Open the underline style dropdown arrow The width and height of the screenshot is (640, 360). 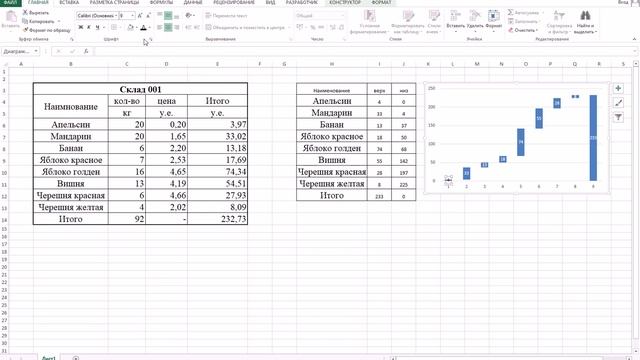pos(104,27)
